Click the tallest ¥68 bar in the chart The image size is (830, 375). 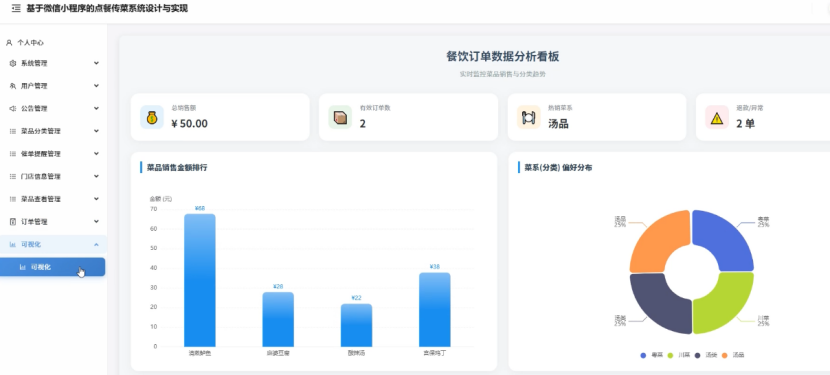(200, 280)
